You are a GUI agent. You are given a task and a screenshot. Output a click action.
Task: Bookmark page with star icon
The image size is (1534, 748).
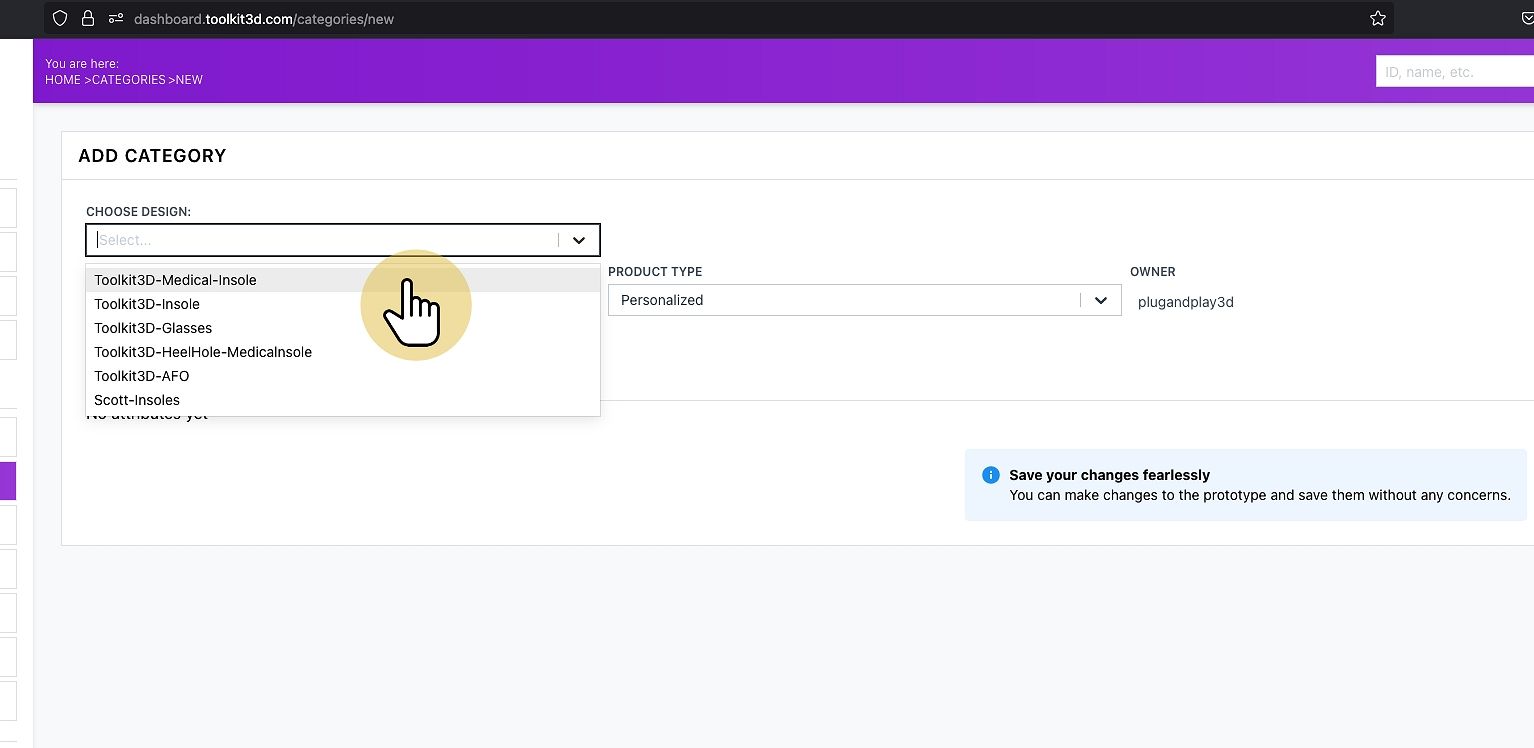click(1377, 19)
